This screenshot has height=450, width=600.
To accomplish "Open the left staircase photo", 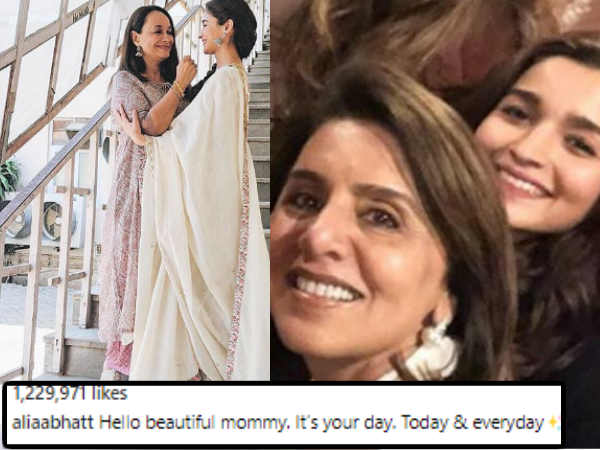I will tap(135, 190).
